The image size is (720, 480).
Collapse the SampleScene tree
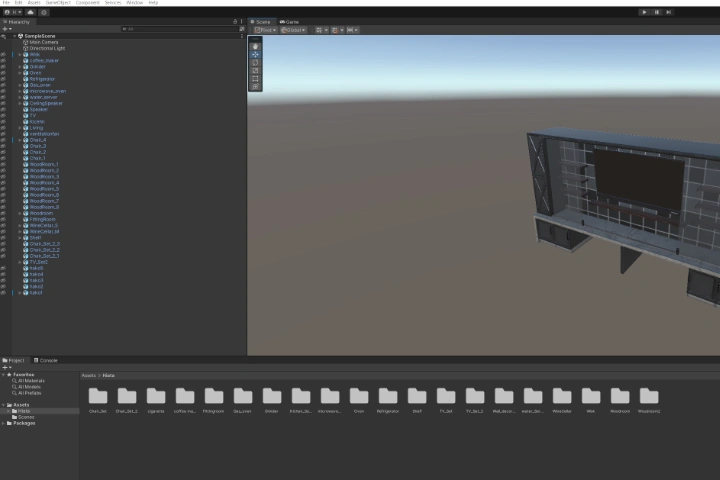15,36
